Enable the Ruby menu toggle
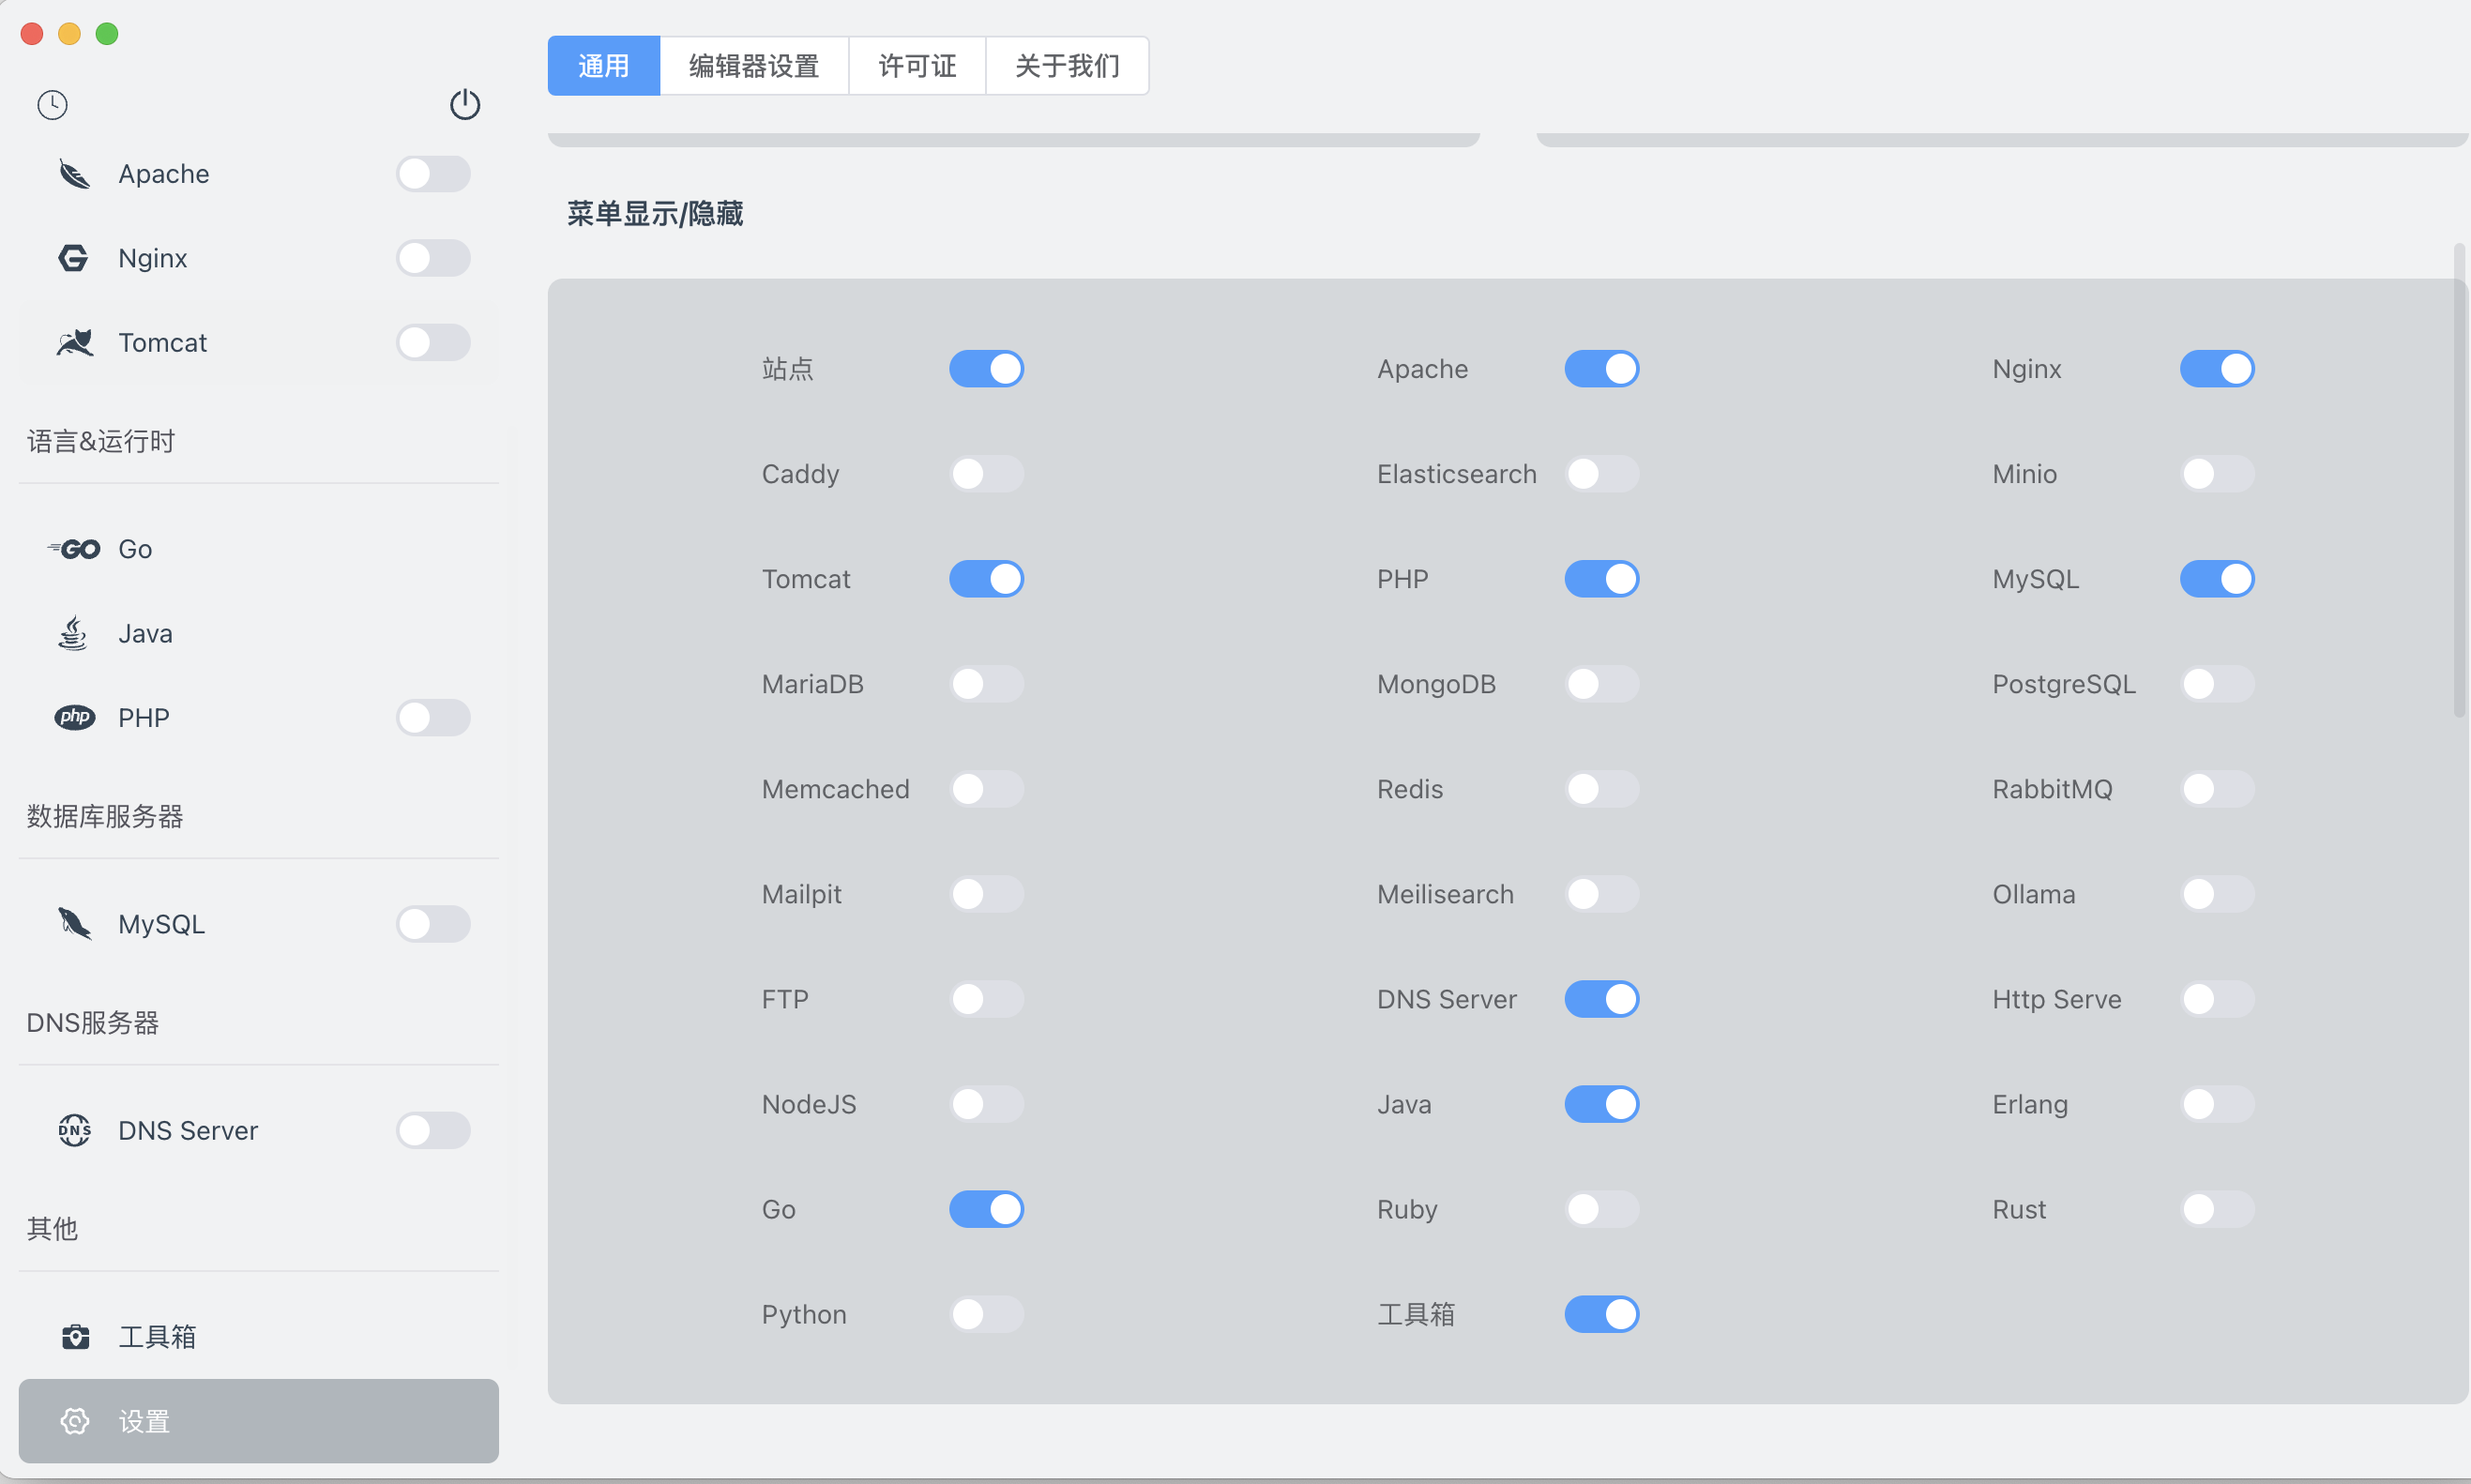 pos(1602,1209)
